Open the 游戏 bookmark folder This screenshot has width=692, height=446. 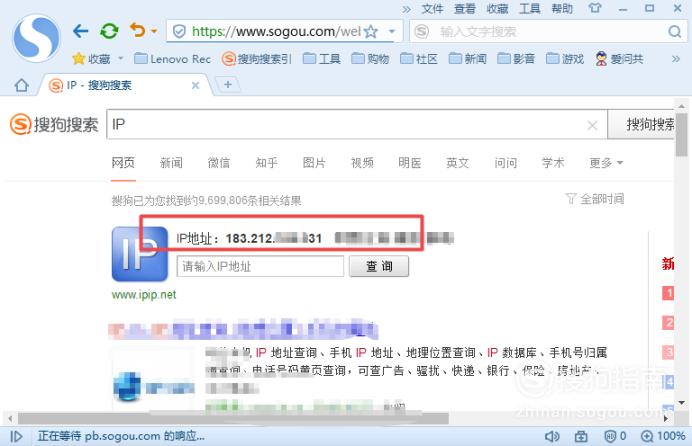pos(565,59)
